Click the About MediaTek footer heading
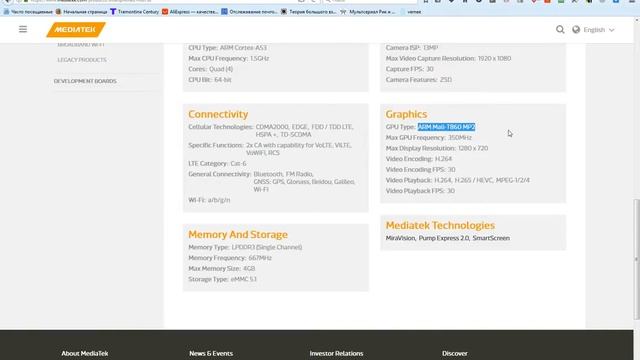This screenshot has height=360, width=640. (84, 353)
